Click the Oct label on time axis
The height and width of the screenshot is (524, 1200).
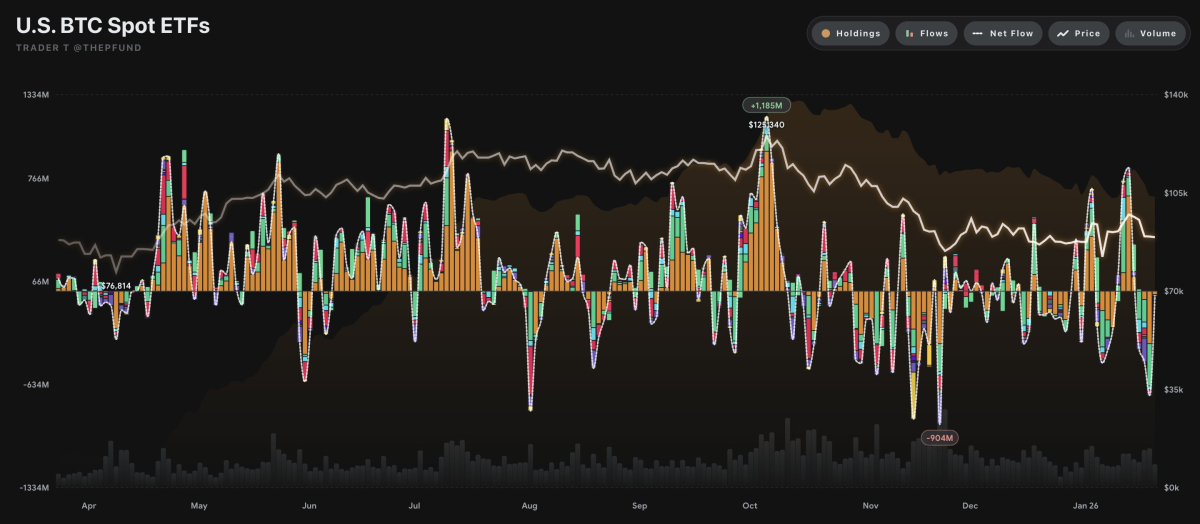[750, 506]
